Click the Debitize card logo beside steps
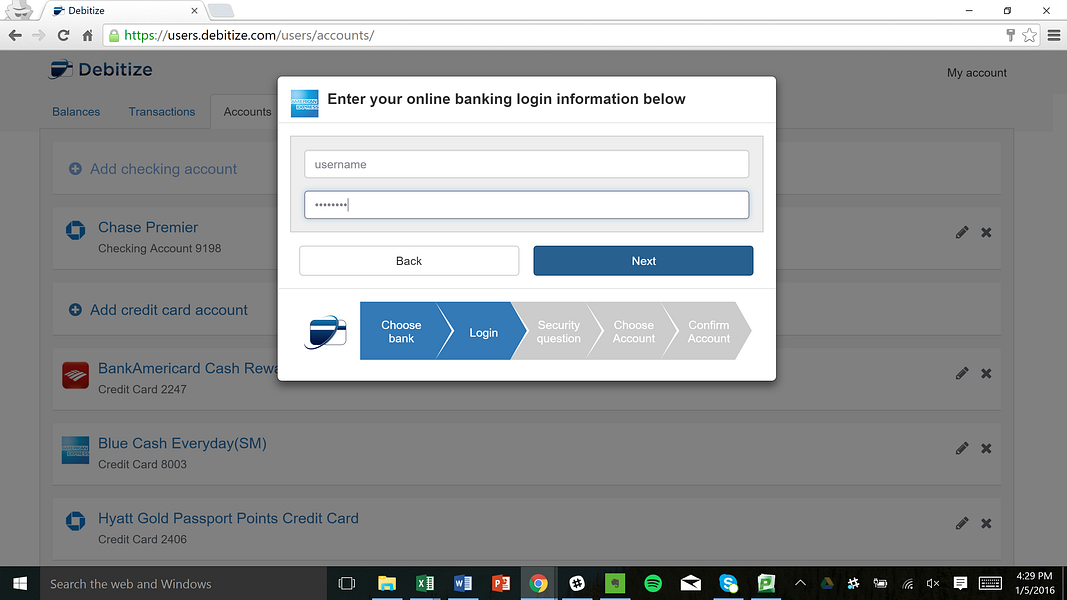 pyautogui.click(x=325, y=331)
